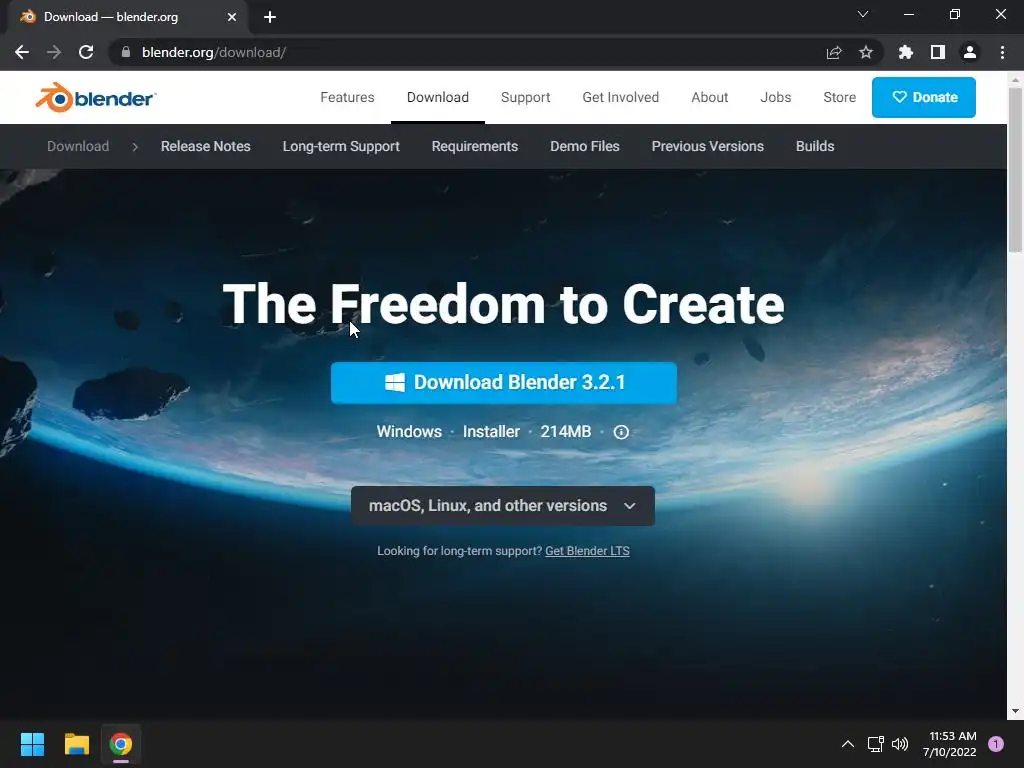The height and width of the screenshot is (768, 1024).
Task: Click the network icon in system tray
Action: [x=876, y=744]
